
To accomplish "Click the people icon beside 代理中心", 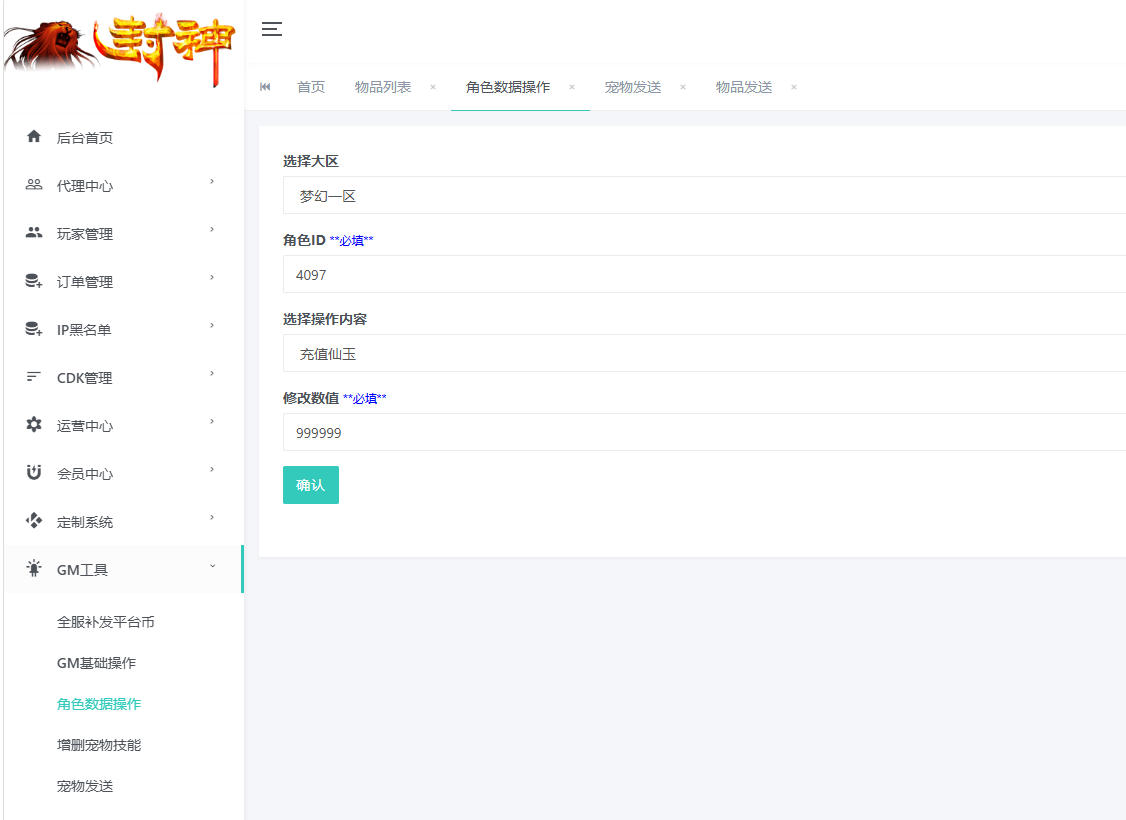I will 34,185.
